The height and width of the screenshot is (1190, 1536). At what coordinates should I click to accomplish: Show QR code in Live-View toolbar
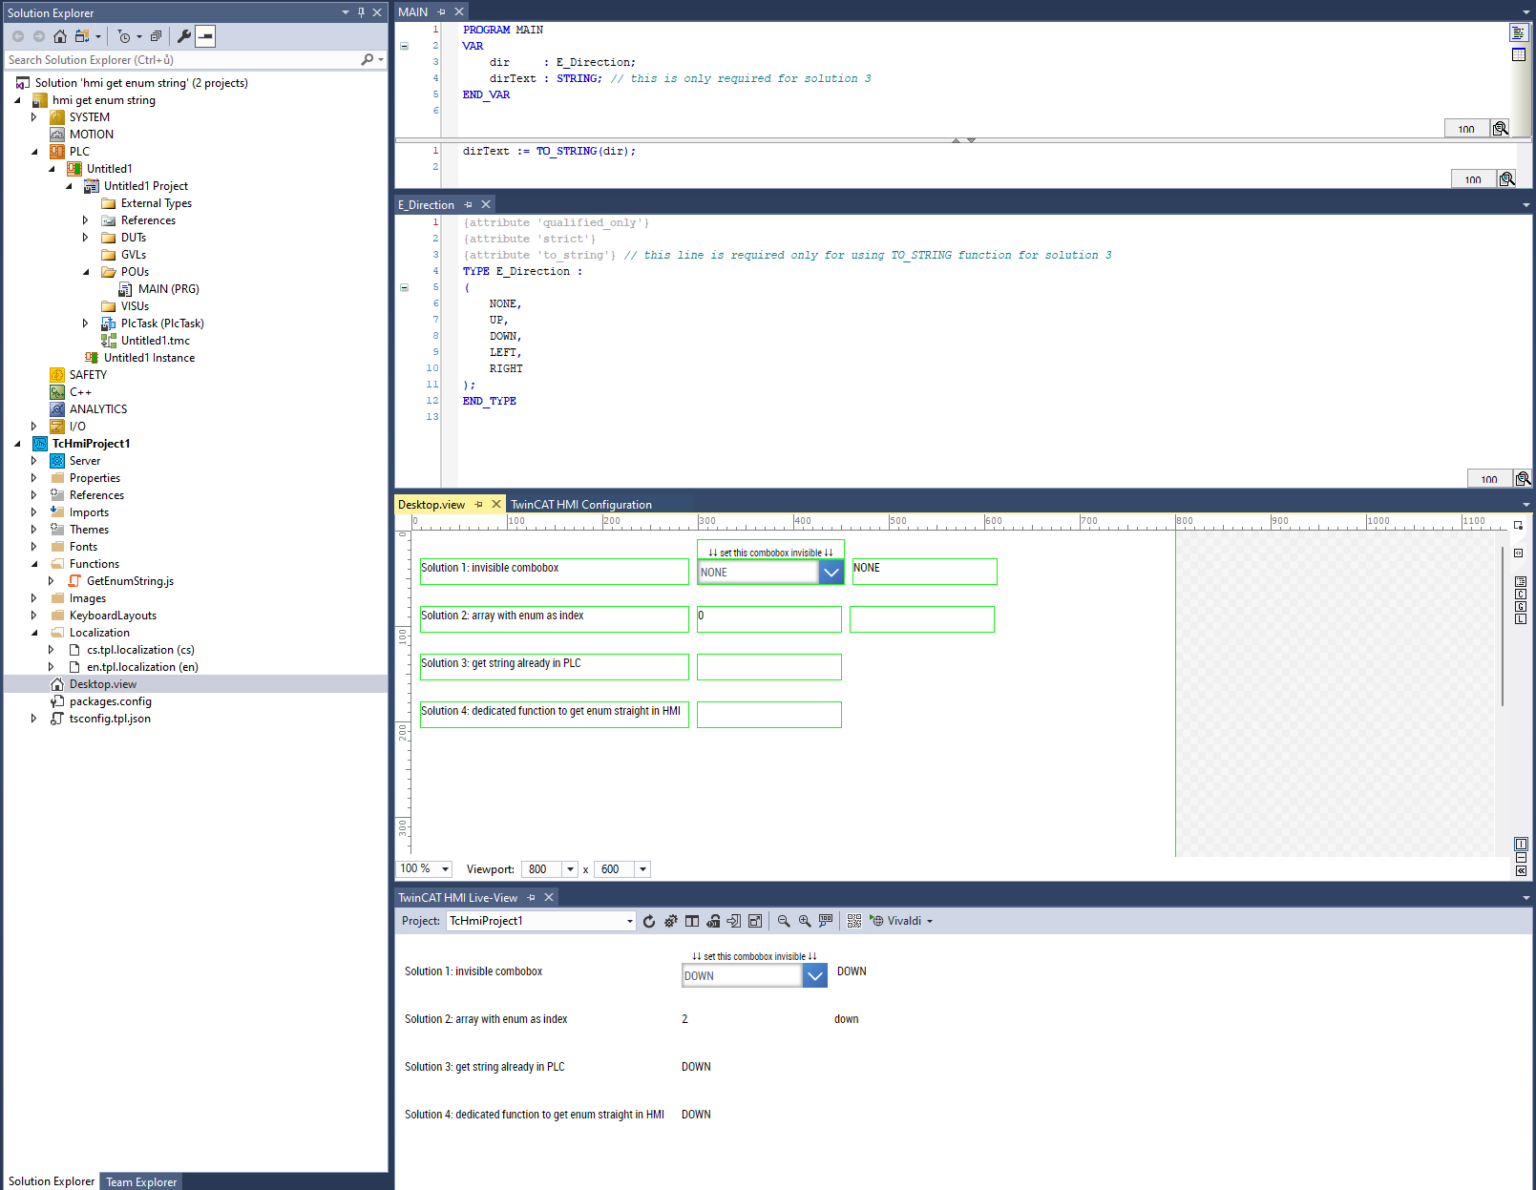point(854,921)
